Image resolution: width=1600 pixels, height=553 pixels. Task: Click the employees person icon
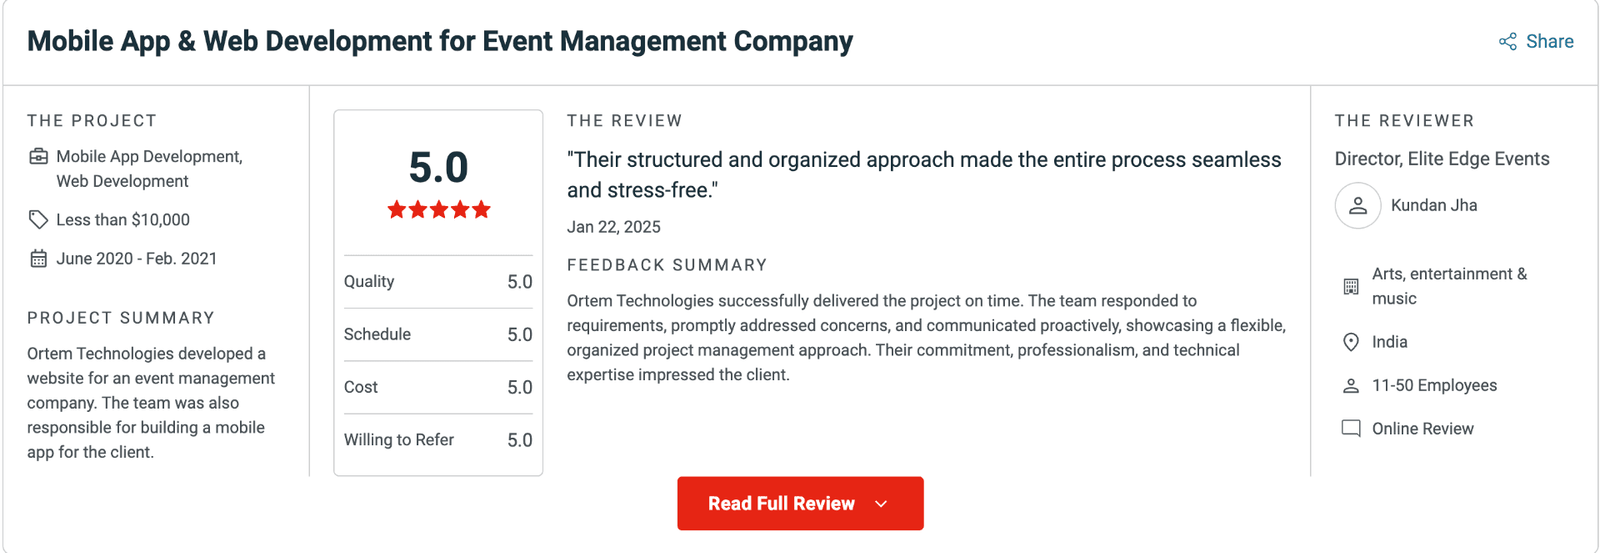click(1351, 386)
